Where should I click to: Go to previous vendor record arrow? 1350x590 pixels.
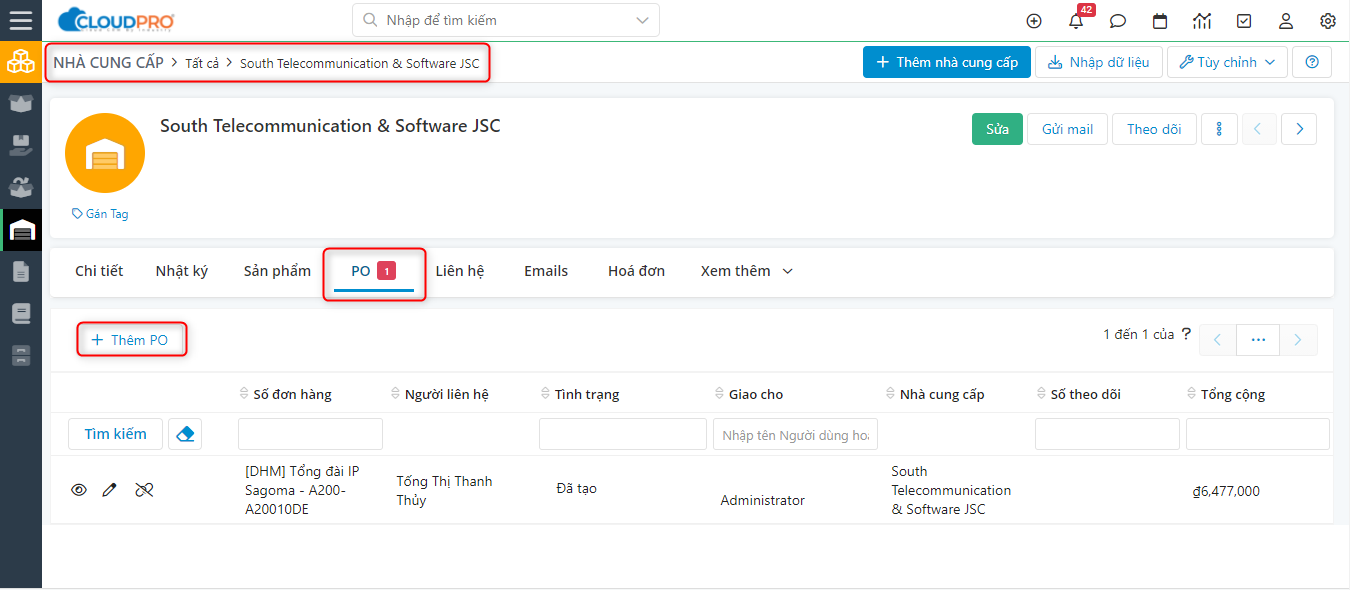(x=1258, y=129)
